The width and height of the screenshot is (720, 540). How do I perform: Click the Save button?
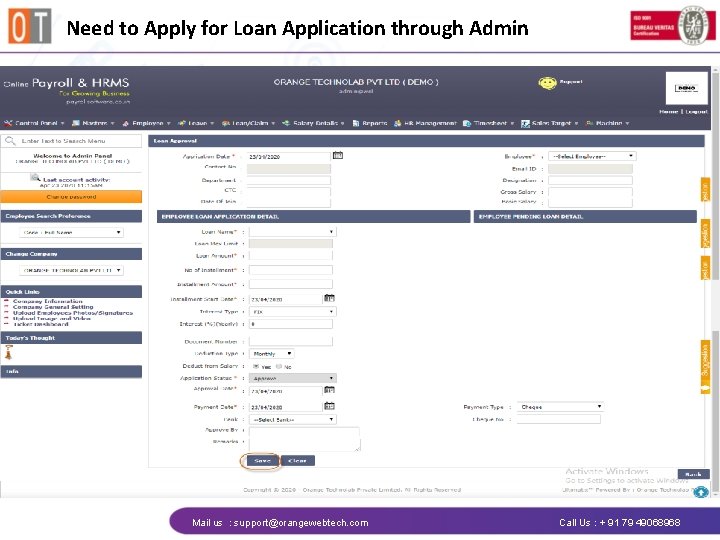(262, 461)
